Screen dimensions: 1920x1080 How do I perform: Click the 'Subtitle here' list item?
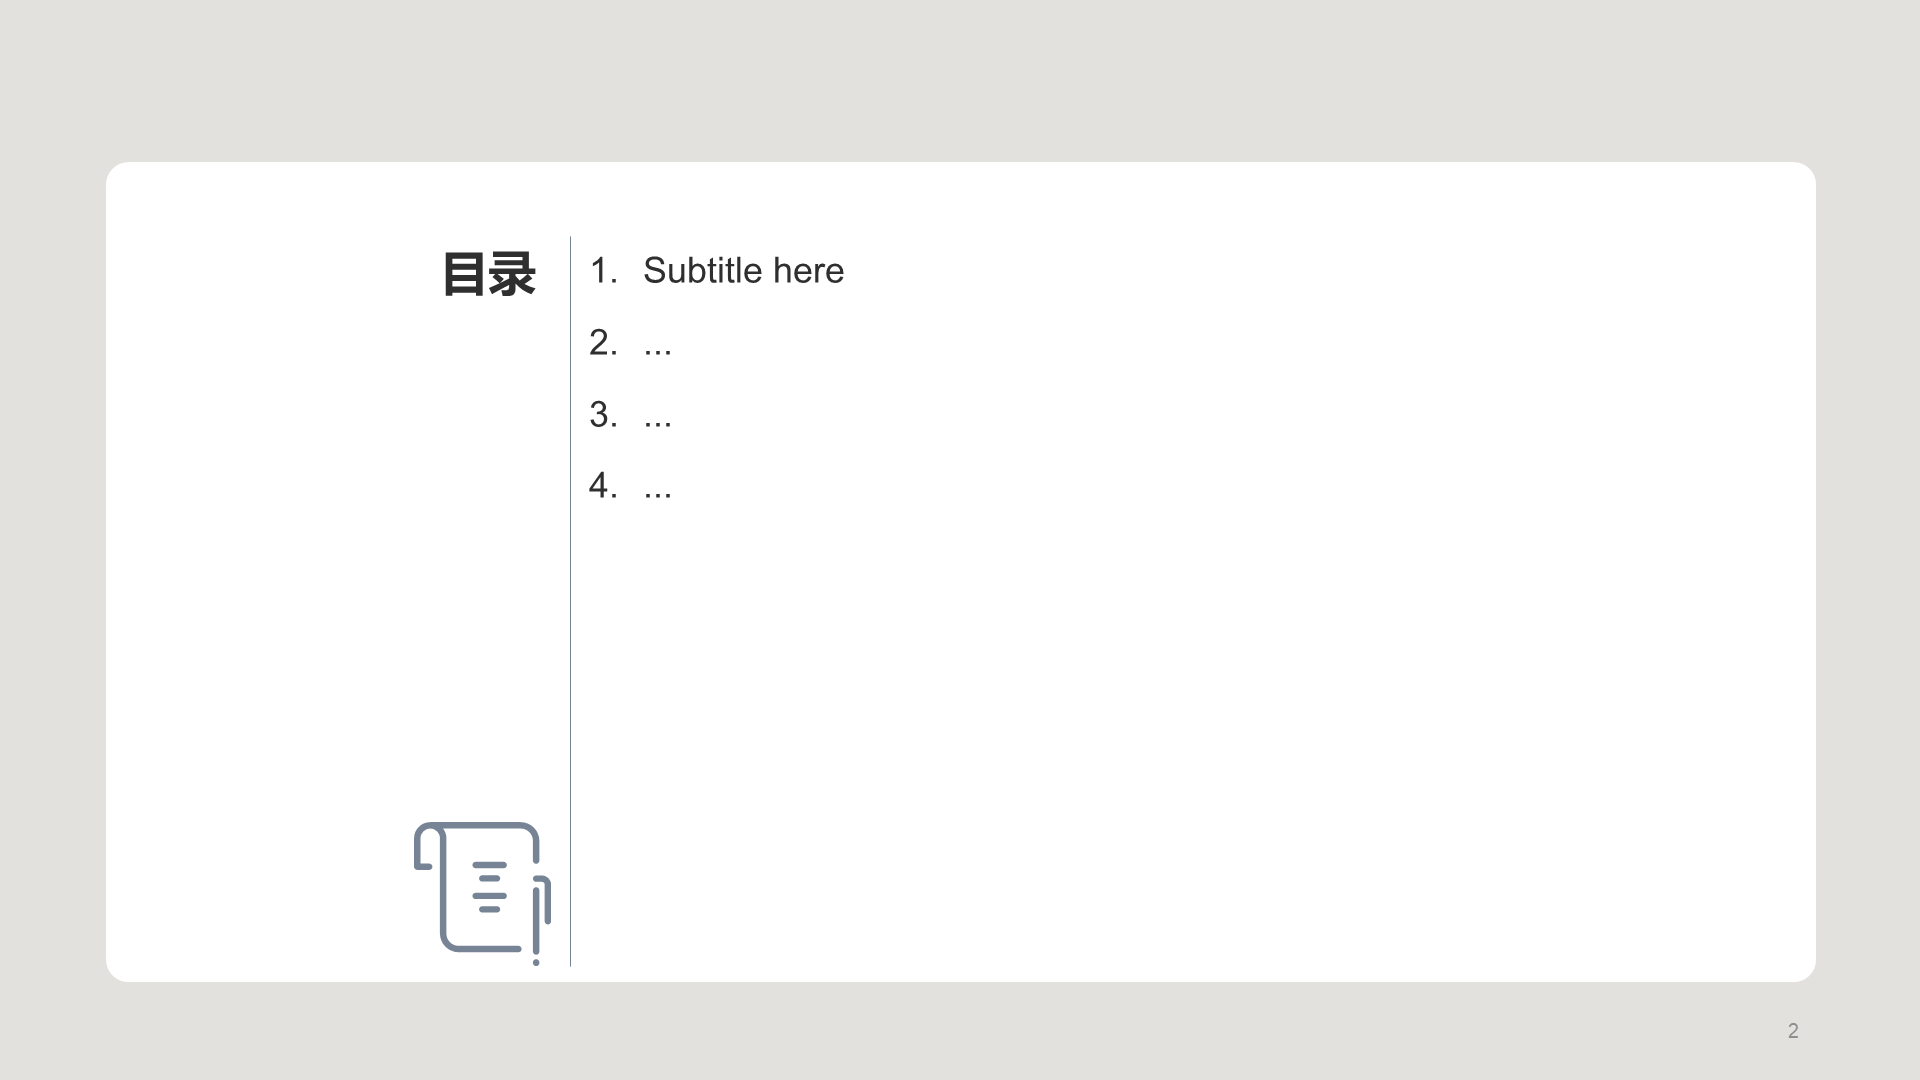click(742, 271)
